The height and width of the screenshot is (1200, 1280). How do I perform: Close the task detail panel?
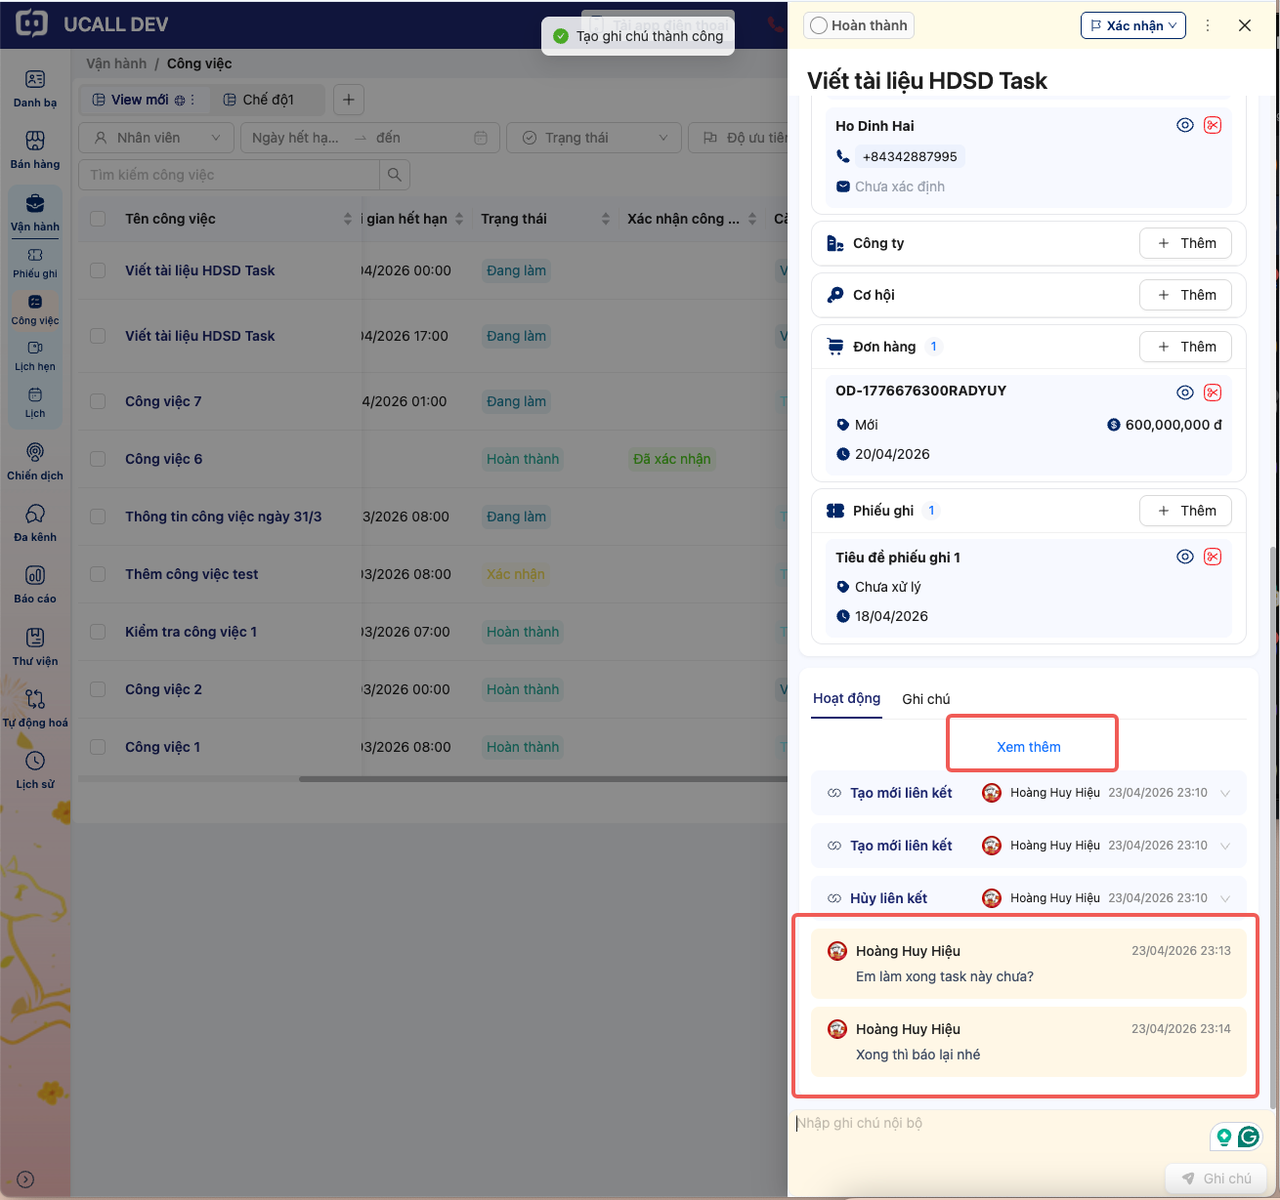pyautogui.click(x=1245, y=26)
